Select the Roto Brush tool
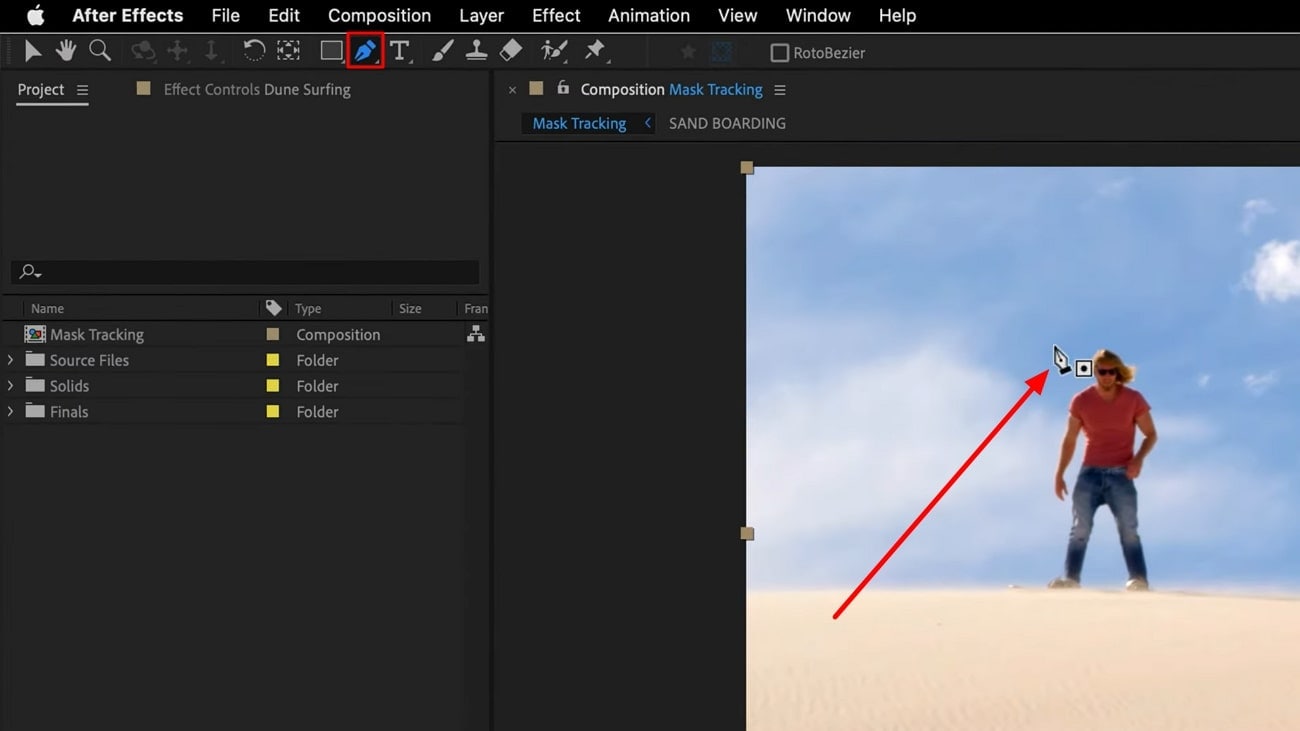 click(x=553, y=51)
